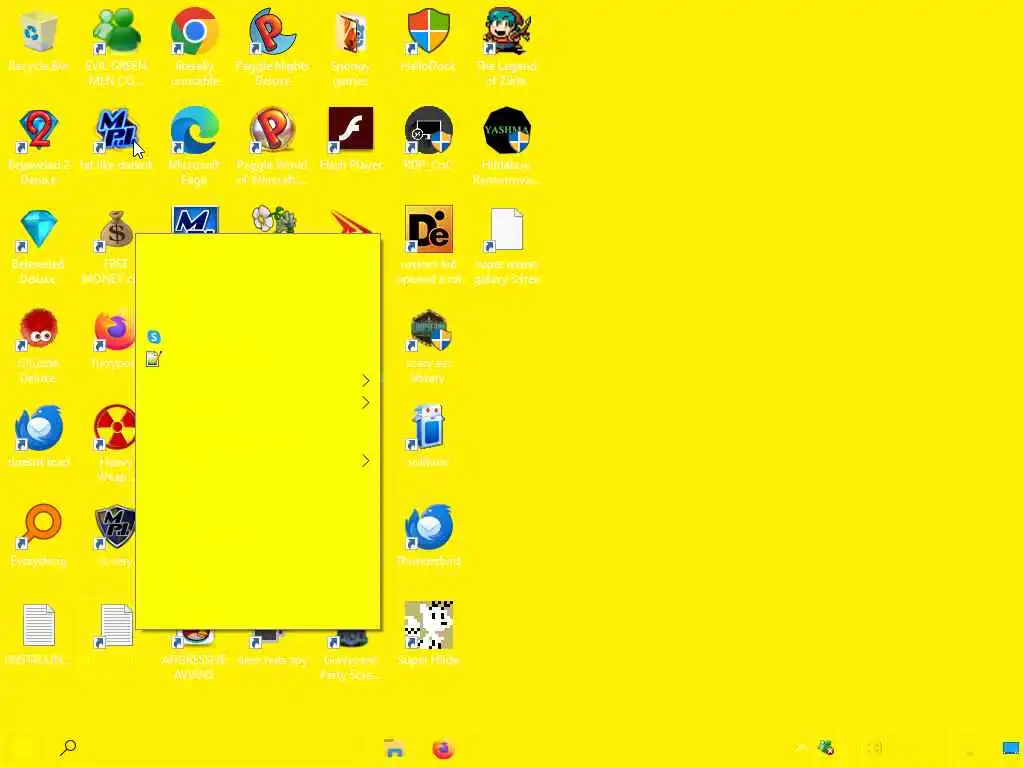Open the Everything orange magnifier shortcut

39,526
